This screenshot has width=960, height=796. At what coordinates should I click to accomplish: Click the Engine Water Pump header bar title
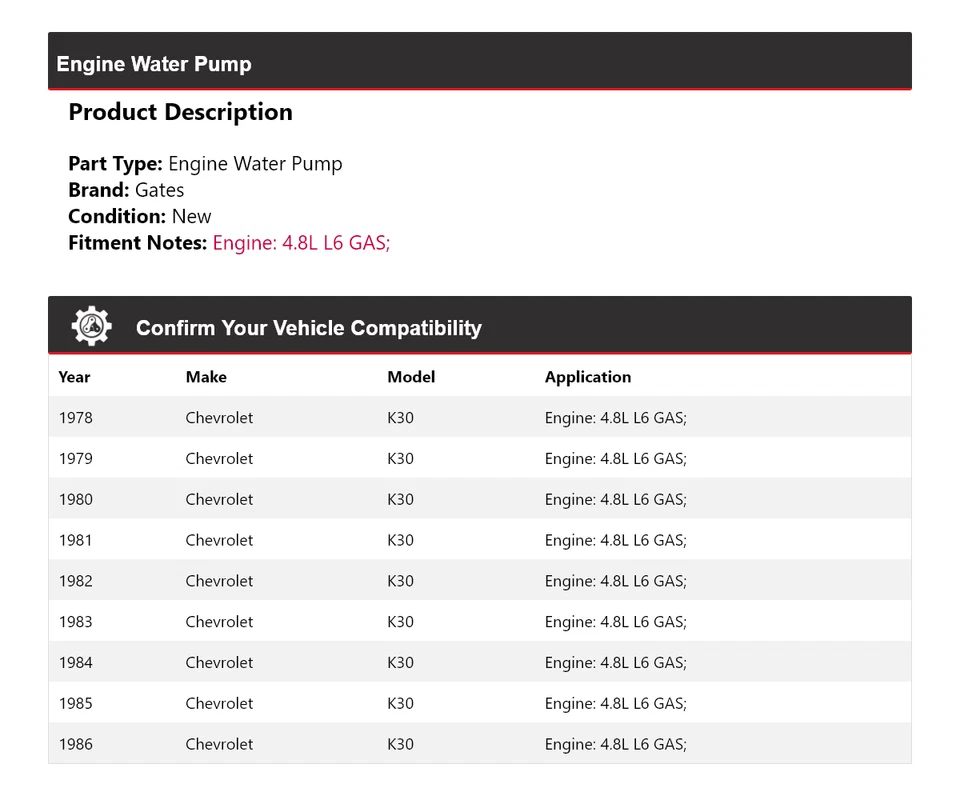click(154, 64)
